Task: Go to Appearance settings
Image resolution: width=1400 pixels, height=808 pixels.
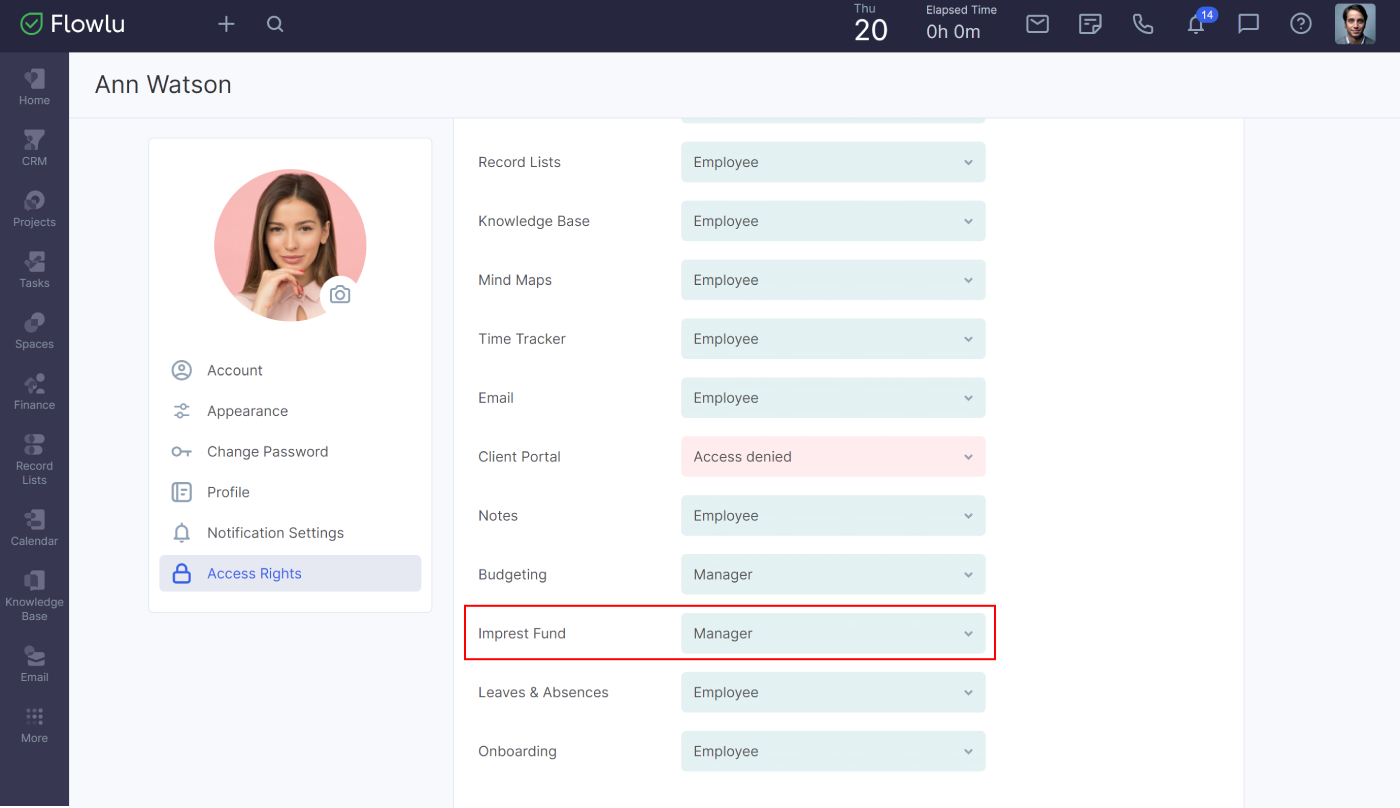Action: [x=247, y=411]
